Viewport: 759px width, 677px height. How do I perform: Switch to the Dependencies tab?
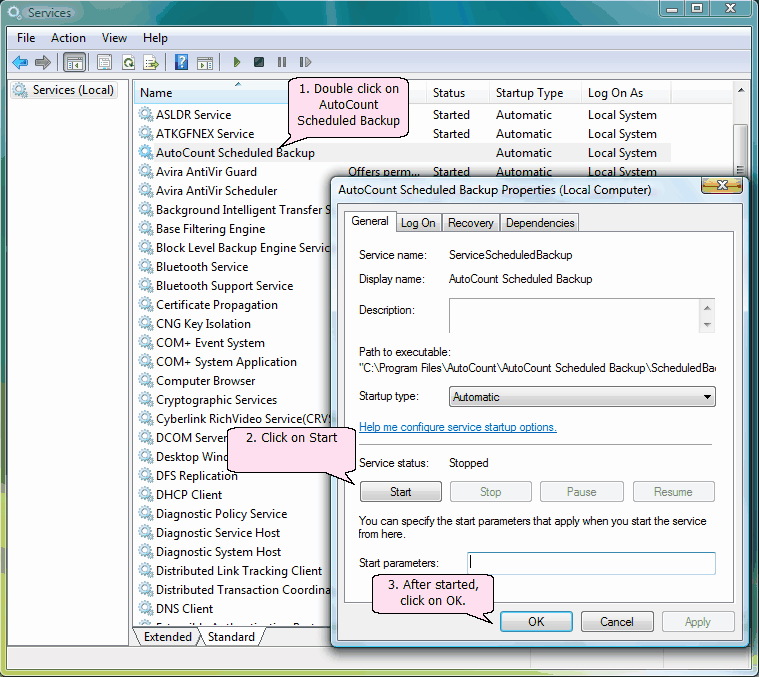coord(540,223)
